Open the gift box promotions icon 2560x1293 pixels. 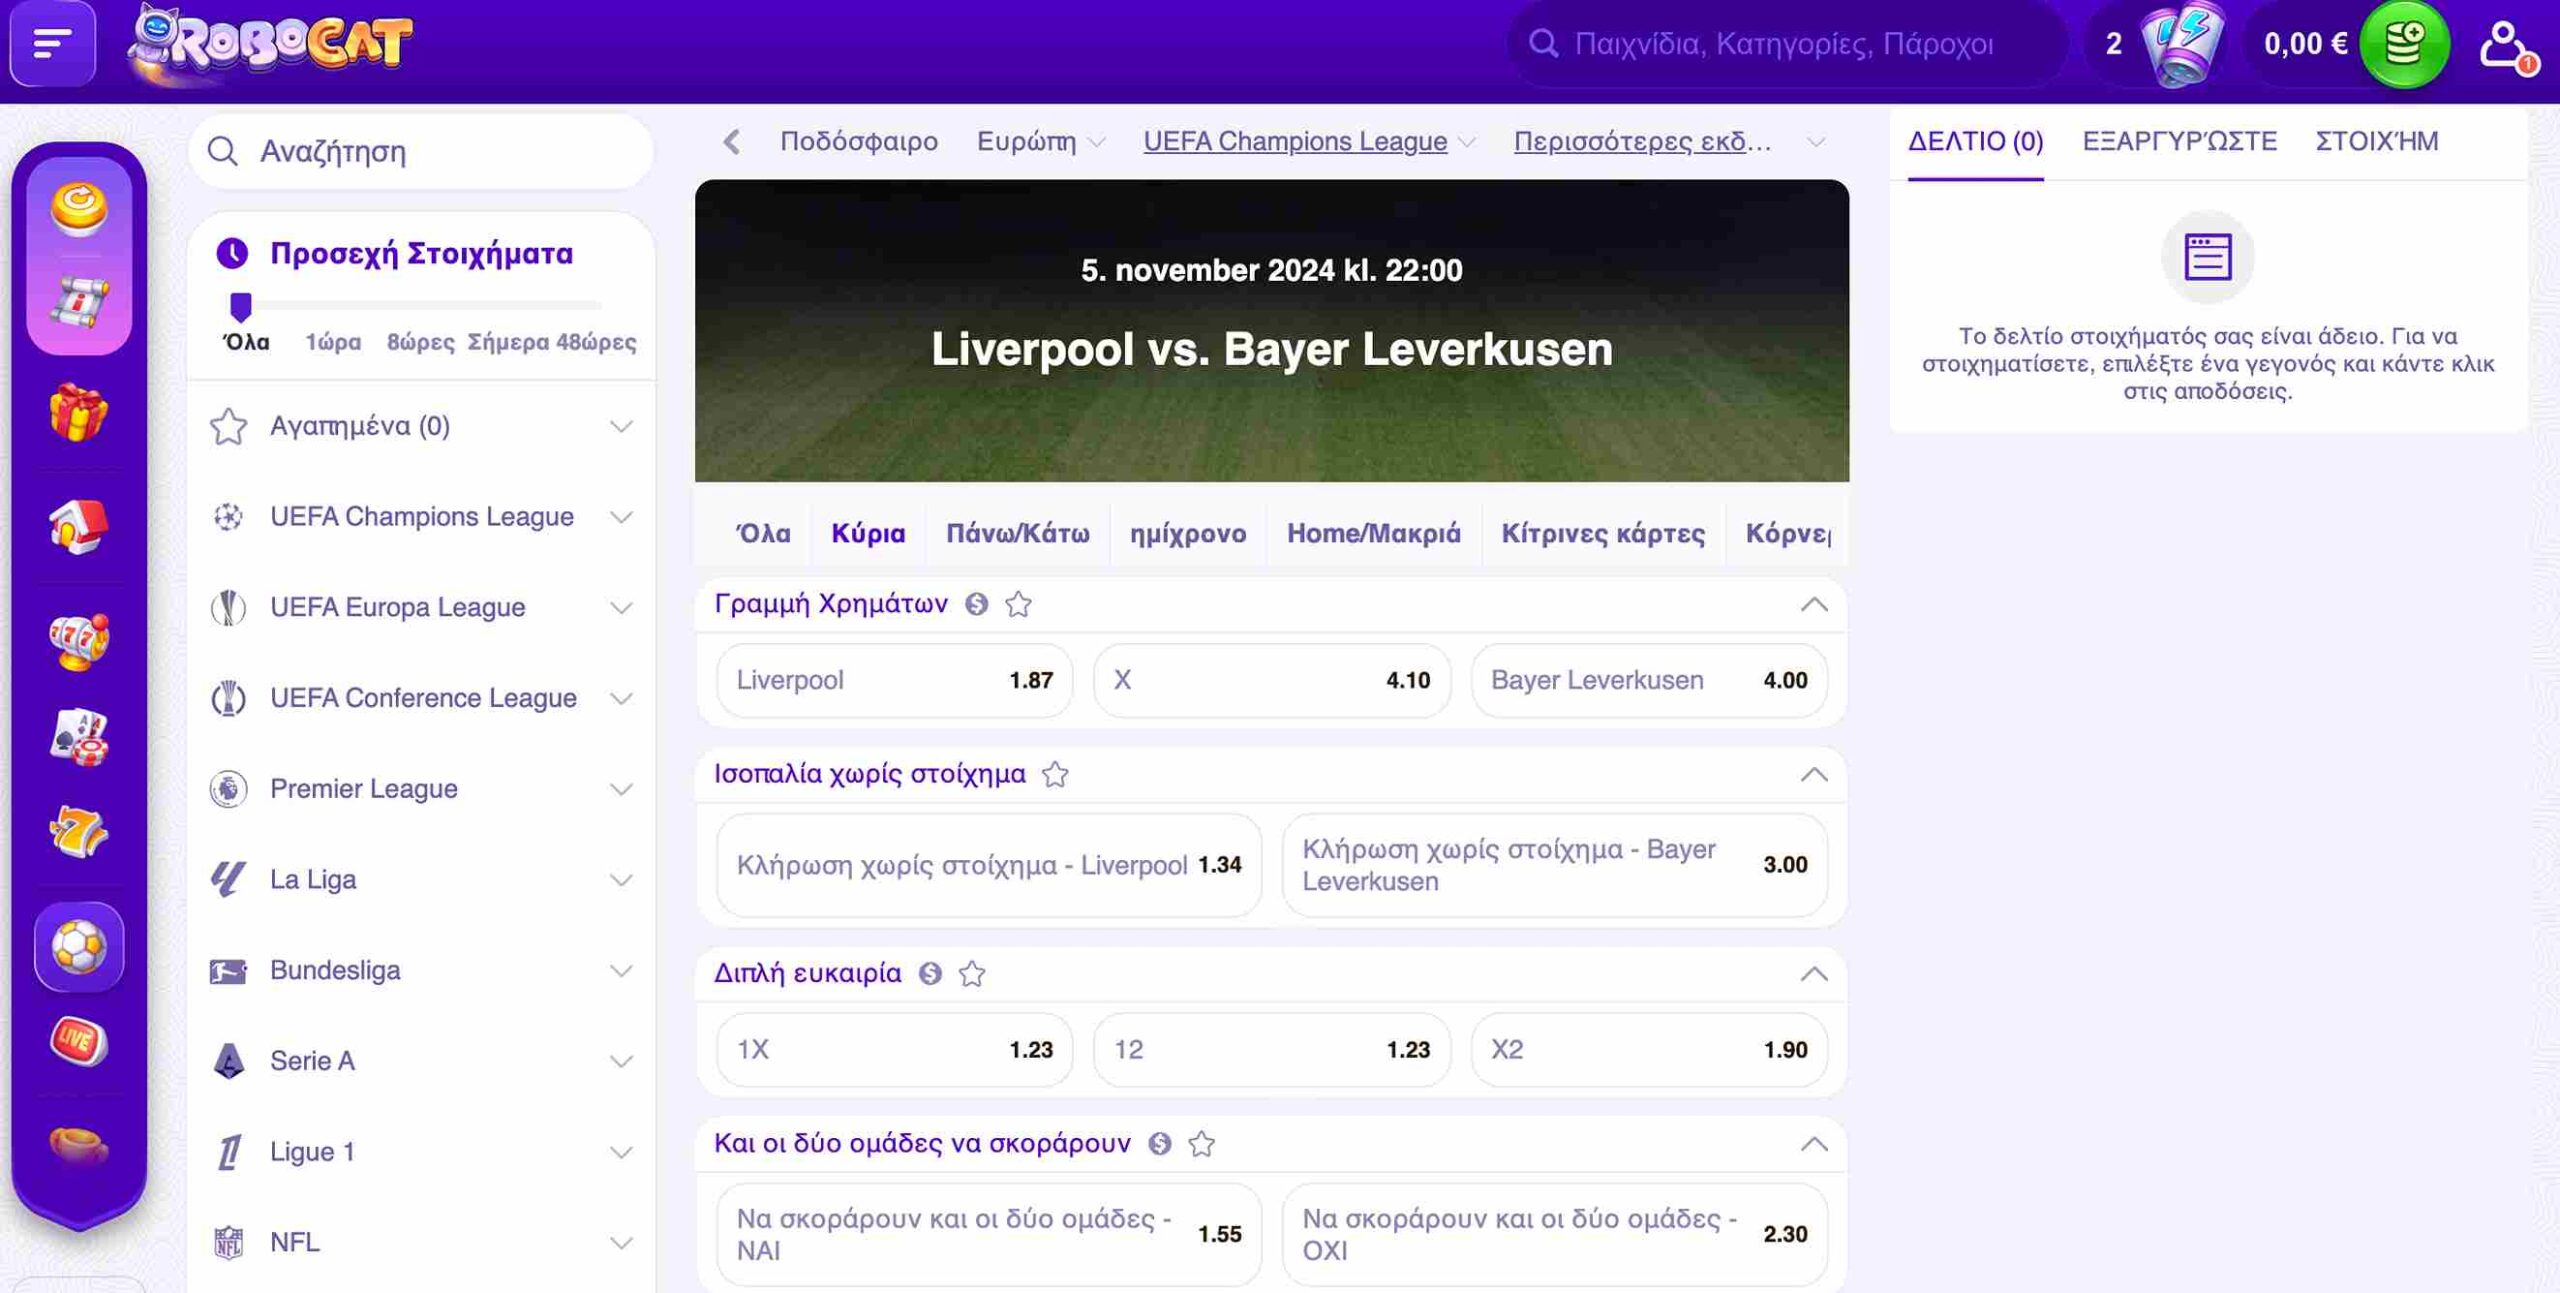(x=79, y=411)
